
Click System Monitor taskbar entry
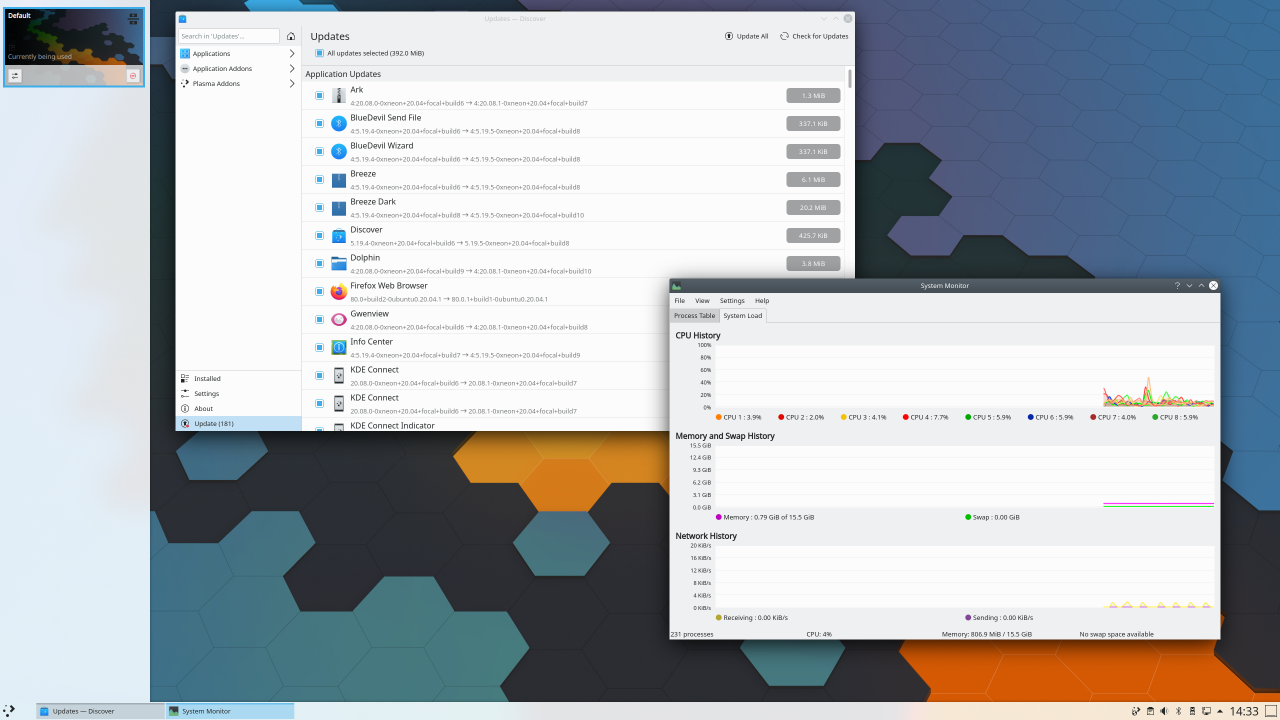tap(231, 711)
